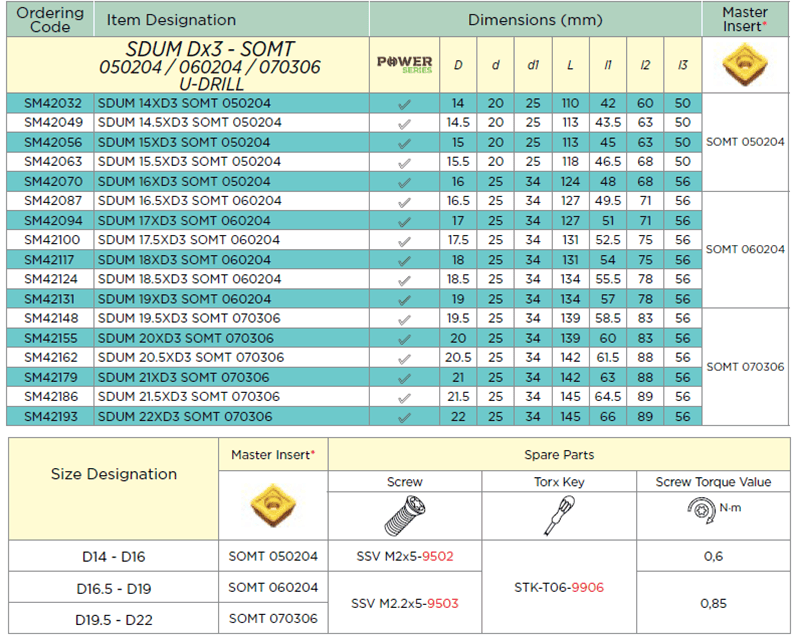Select ordering code SM42193

[51, 416]
